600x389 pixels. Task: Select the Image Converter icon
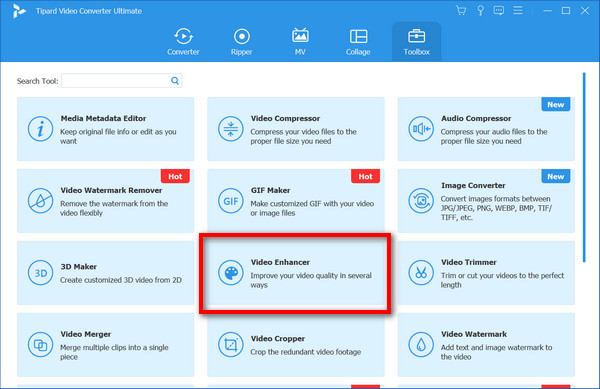click(421, 201)
